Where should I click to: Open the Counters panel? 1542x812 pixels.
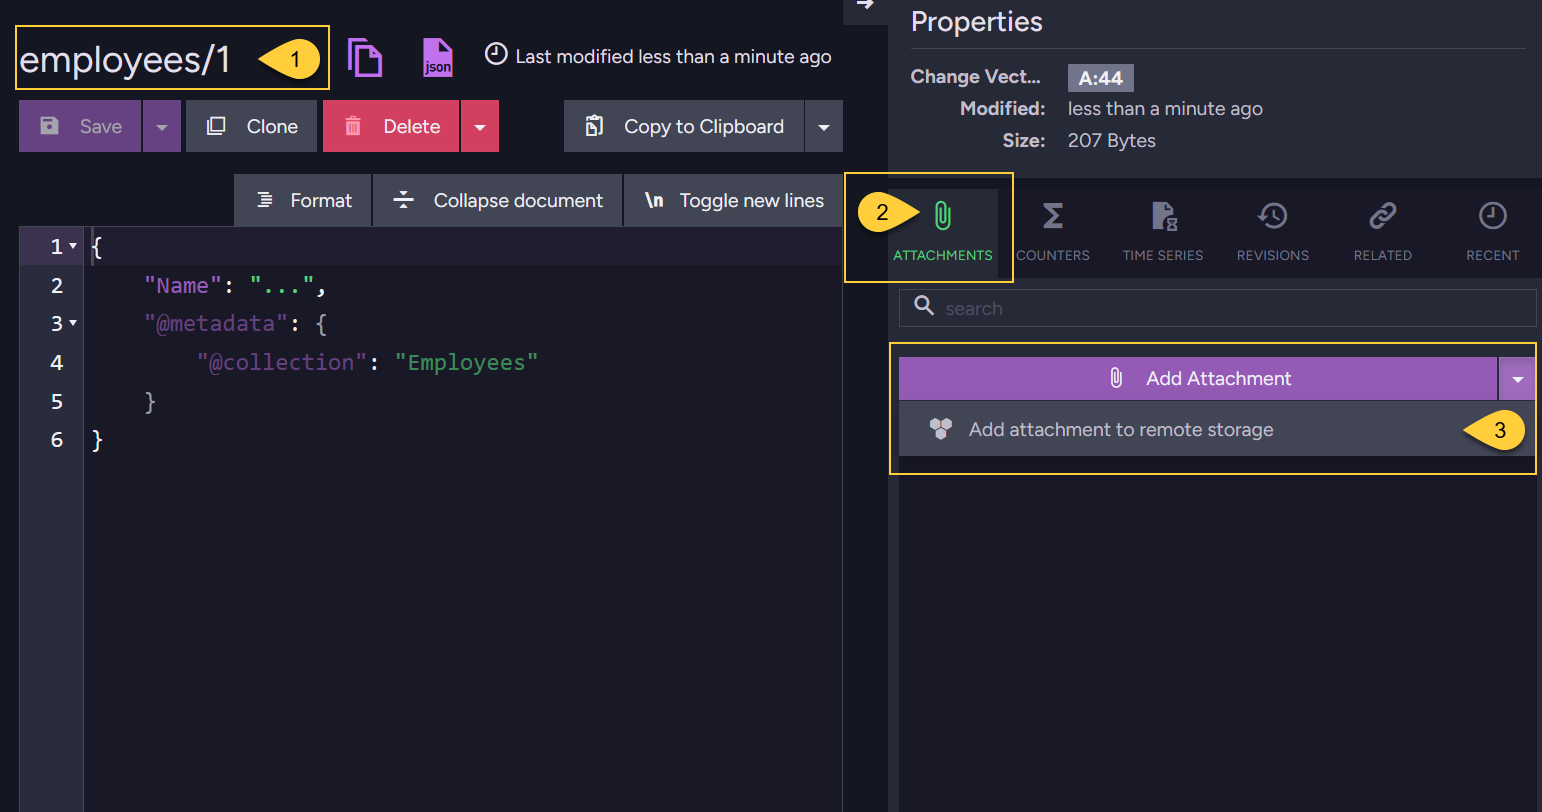click(x=1052, y=230)
